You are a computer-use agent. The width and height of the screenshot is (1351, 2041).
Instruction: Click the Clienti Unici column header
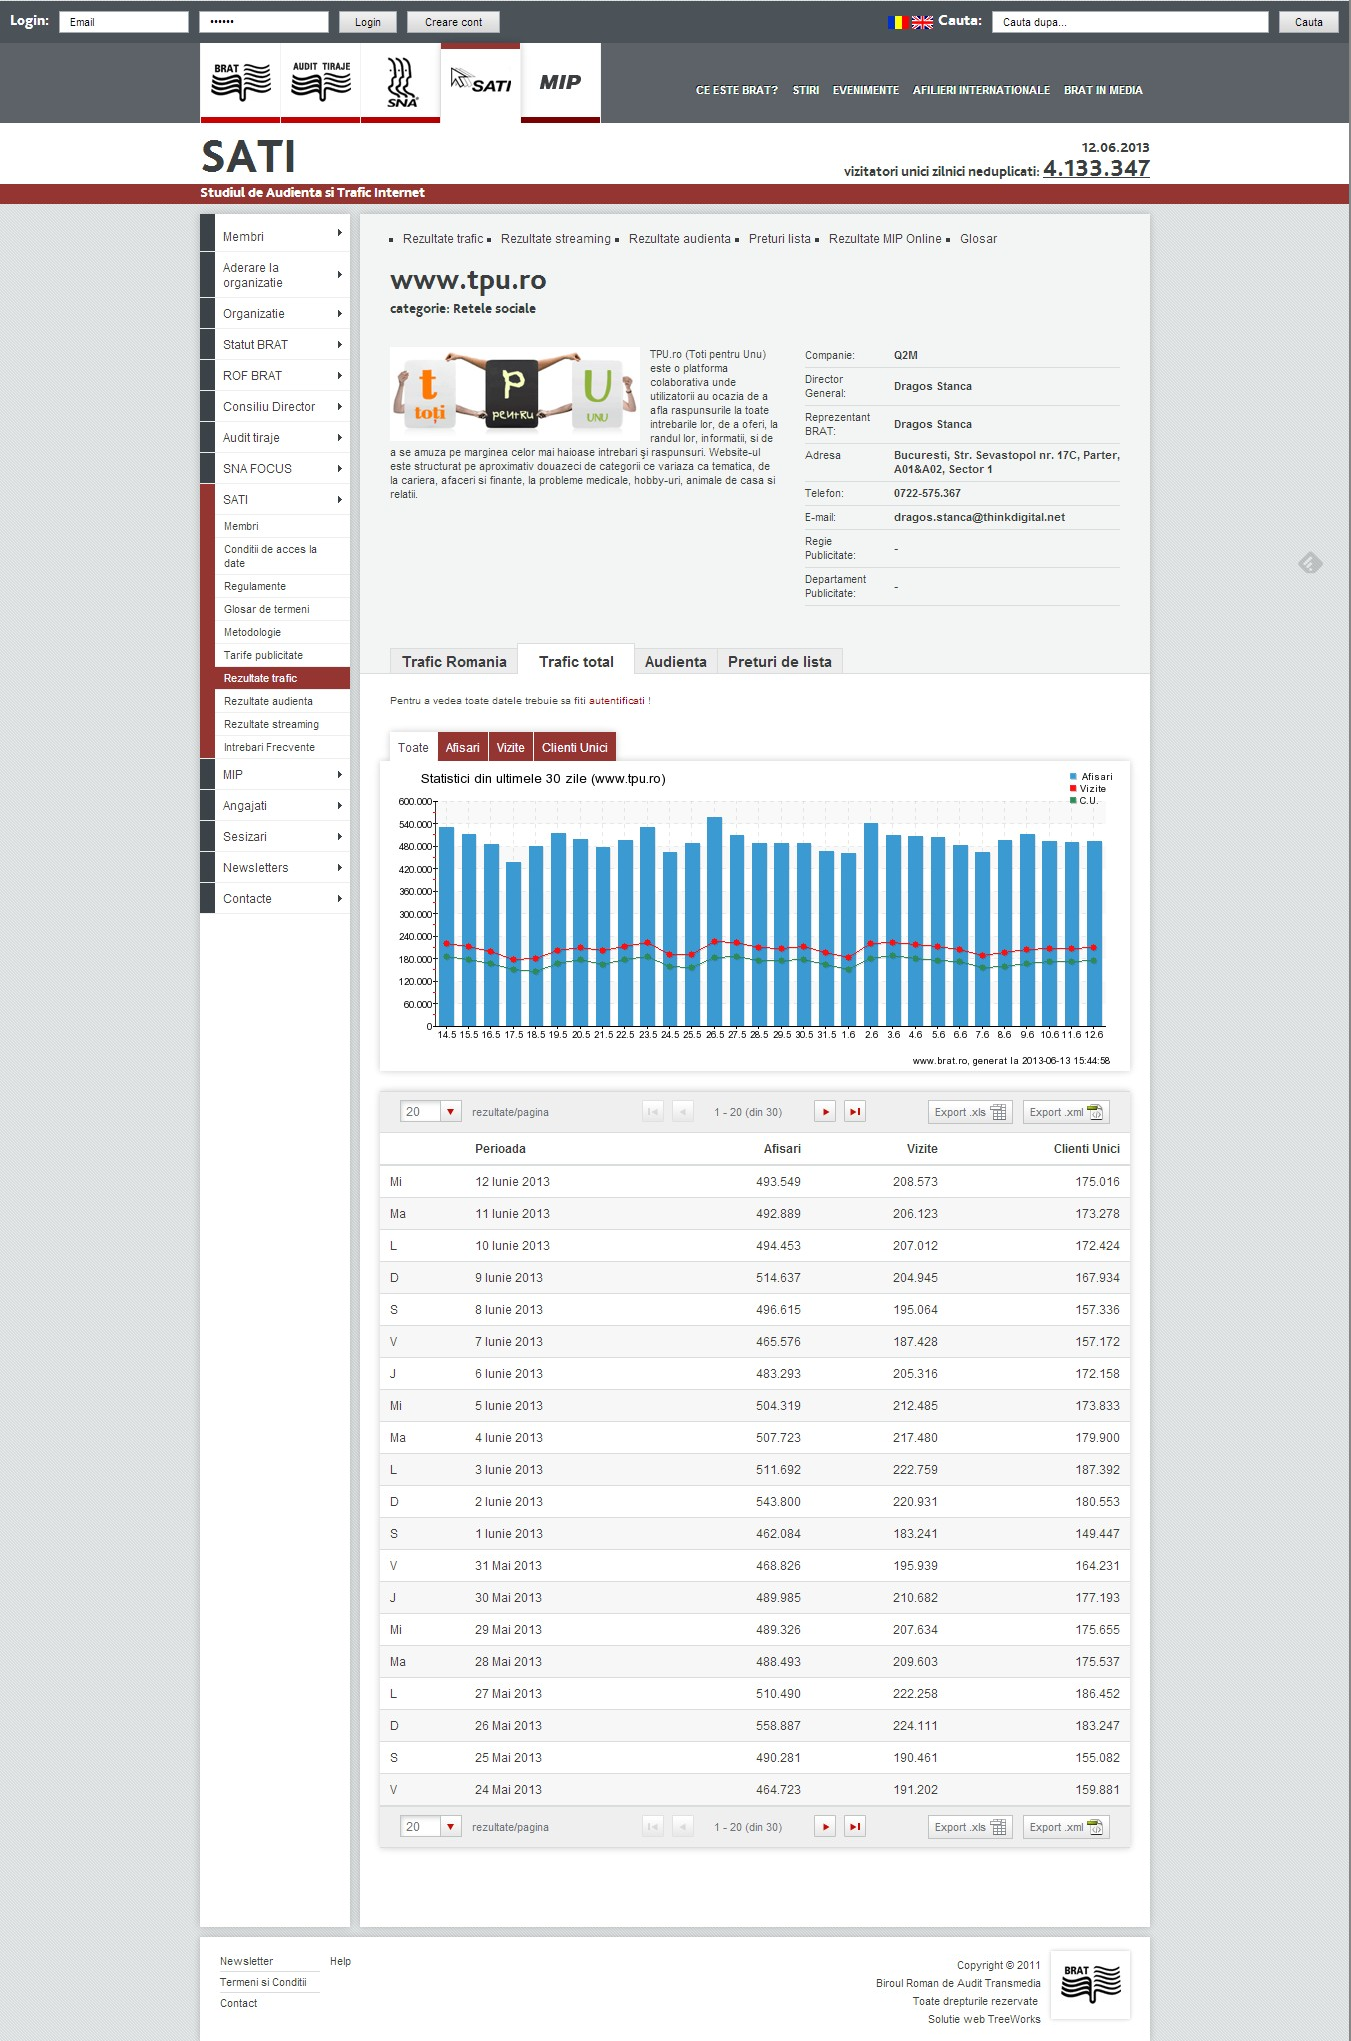1086,1149
